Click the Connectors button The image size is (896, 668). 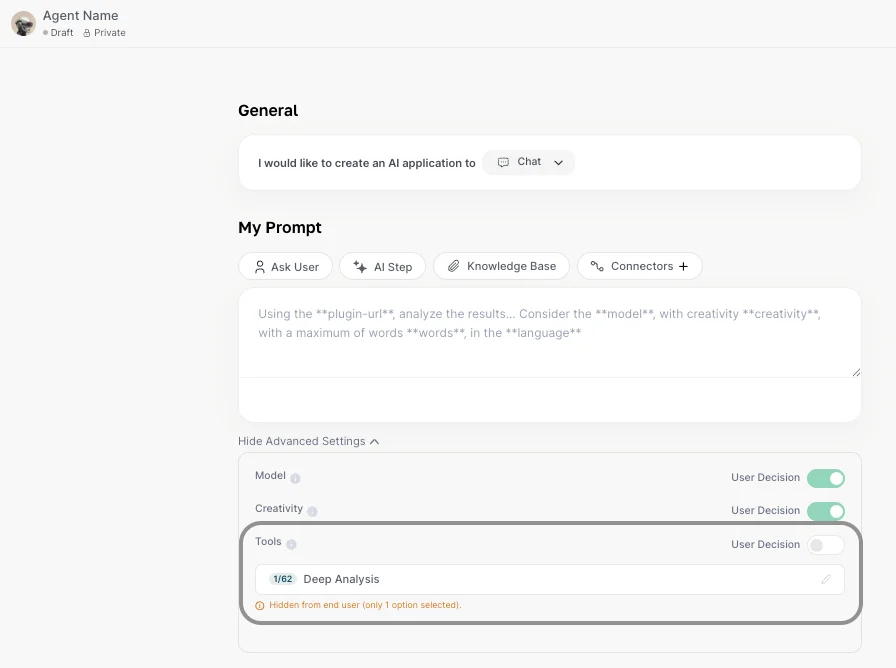tap(639, 266)
